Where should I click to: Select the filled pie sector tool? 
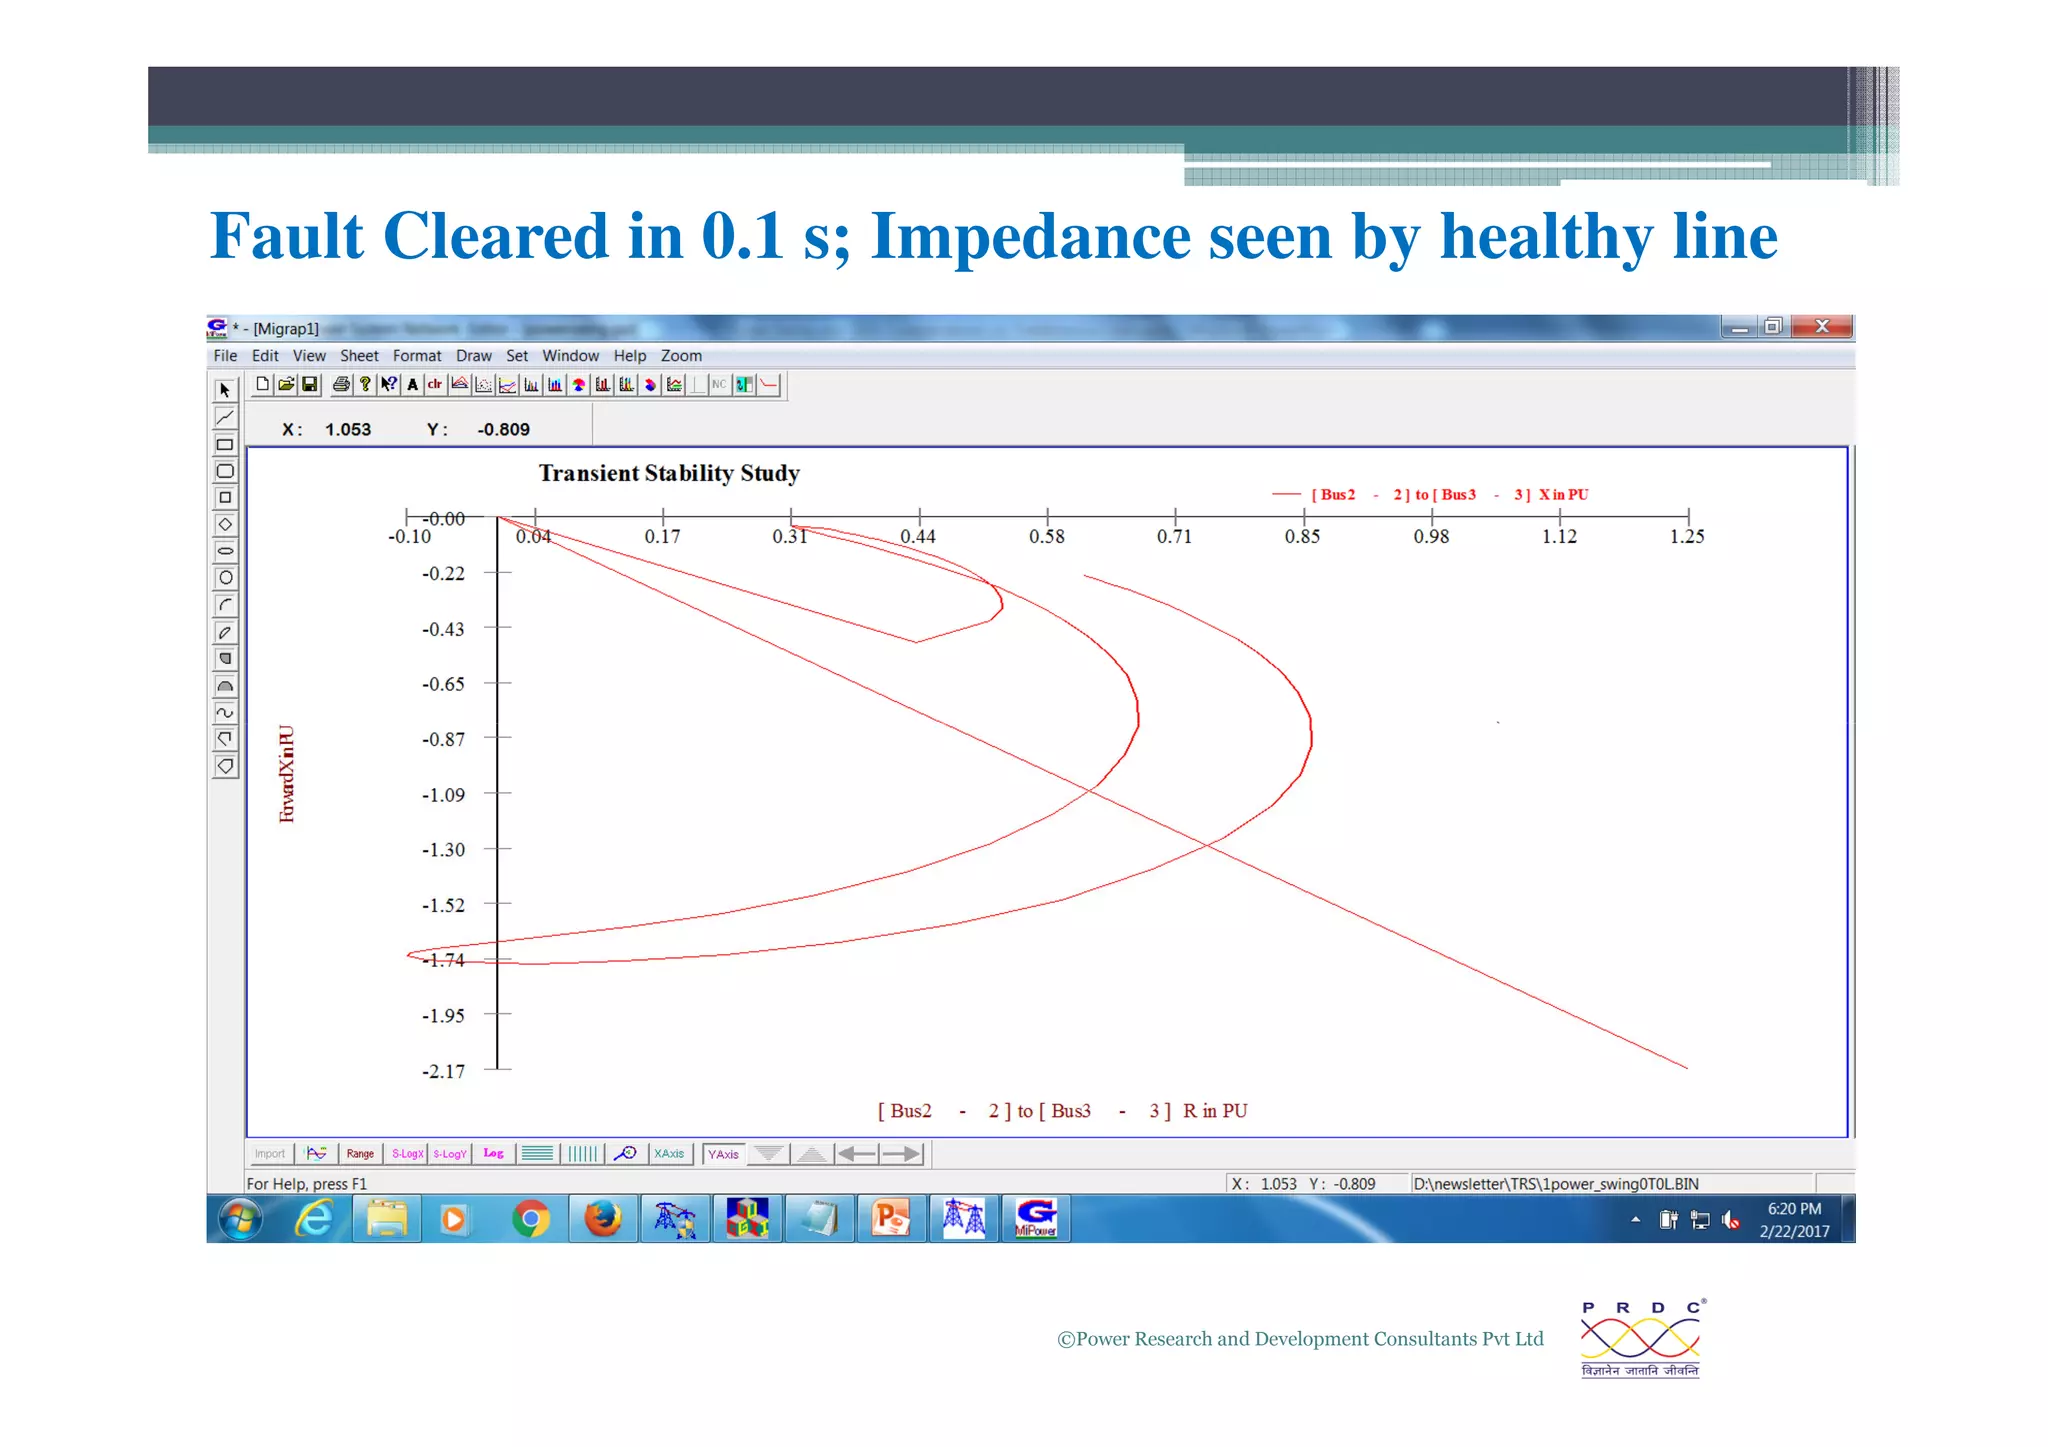(225, 659)
